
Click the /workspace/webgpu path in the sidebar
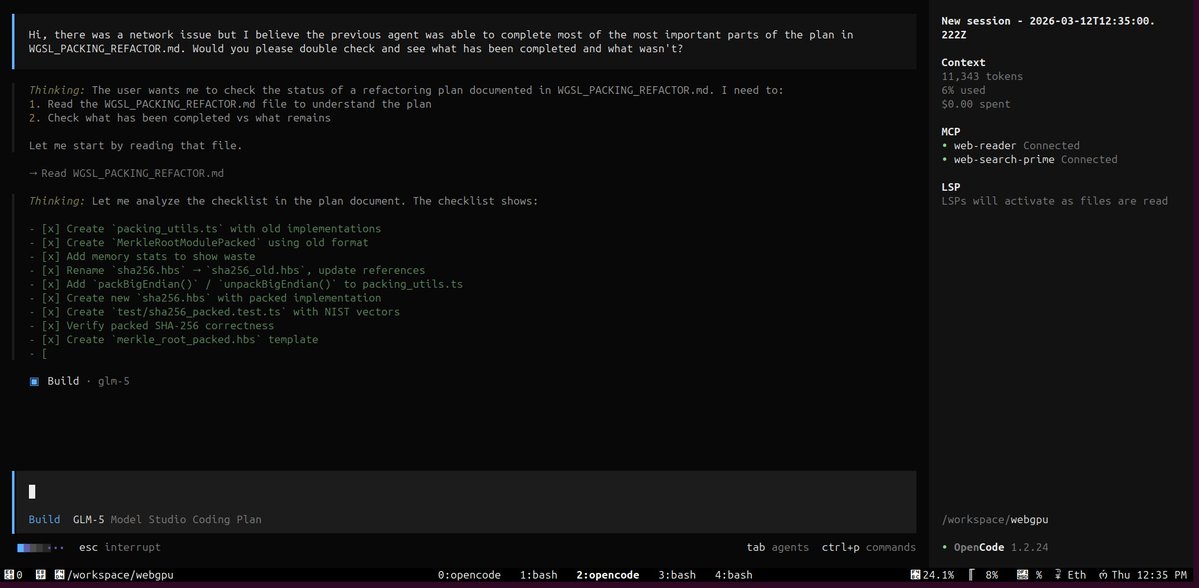tap(995, 519)
